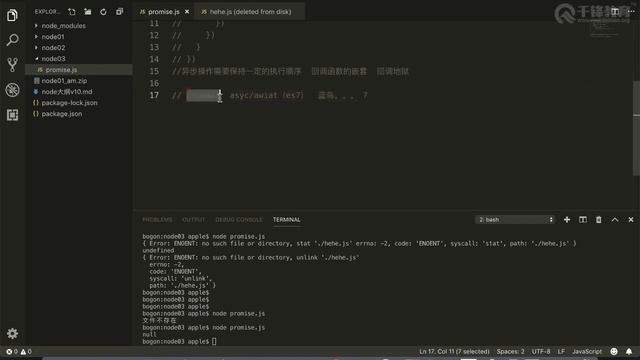Click the errors count in status bar
640x360 pixels.
pos(12,351)
